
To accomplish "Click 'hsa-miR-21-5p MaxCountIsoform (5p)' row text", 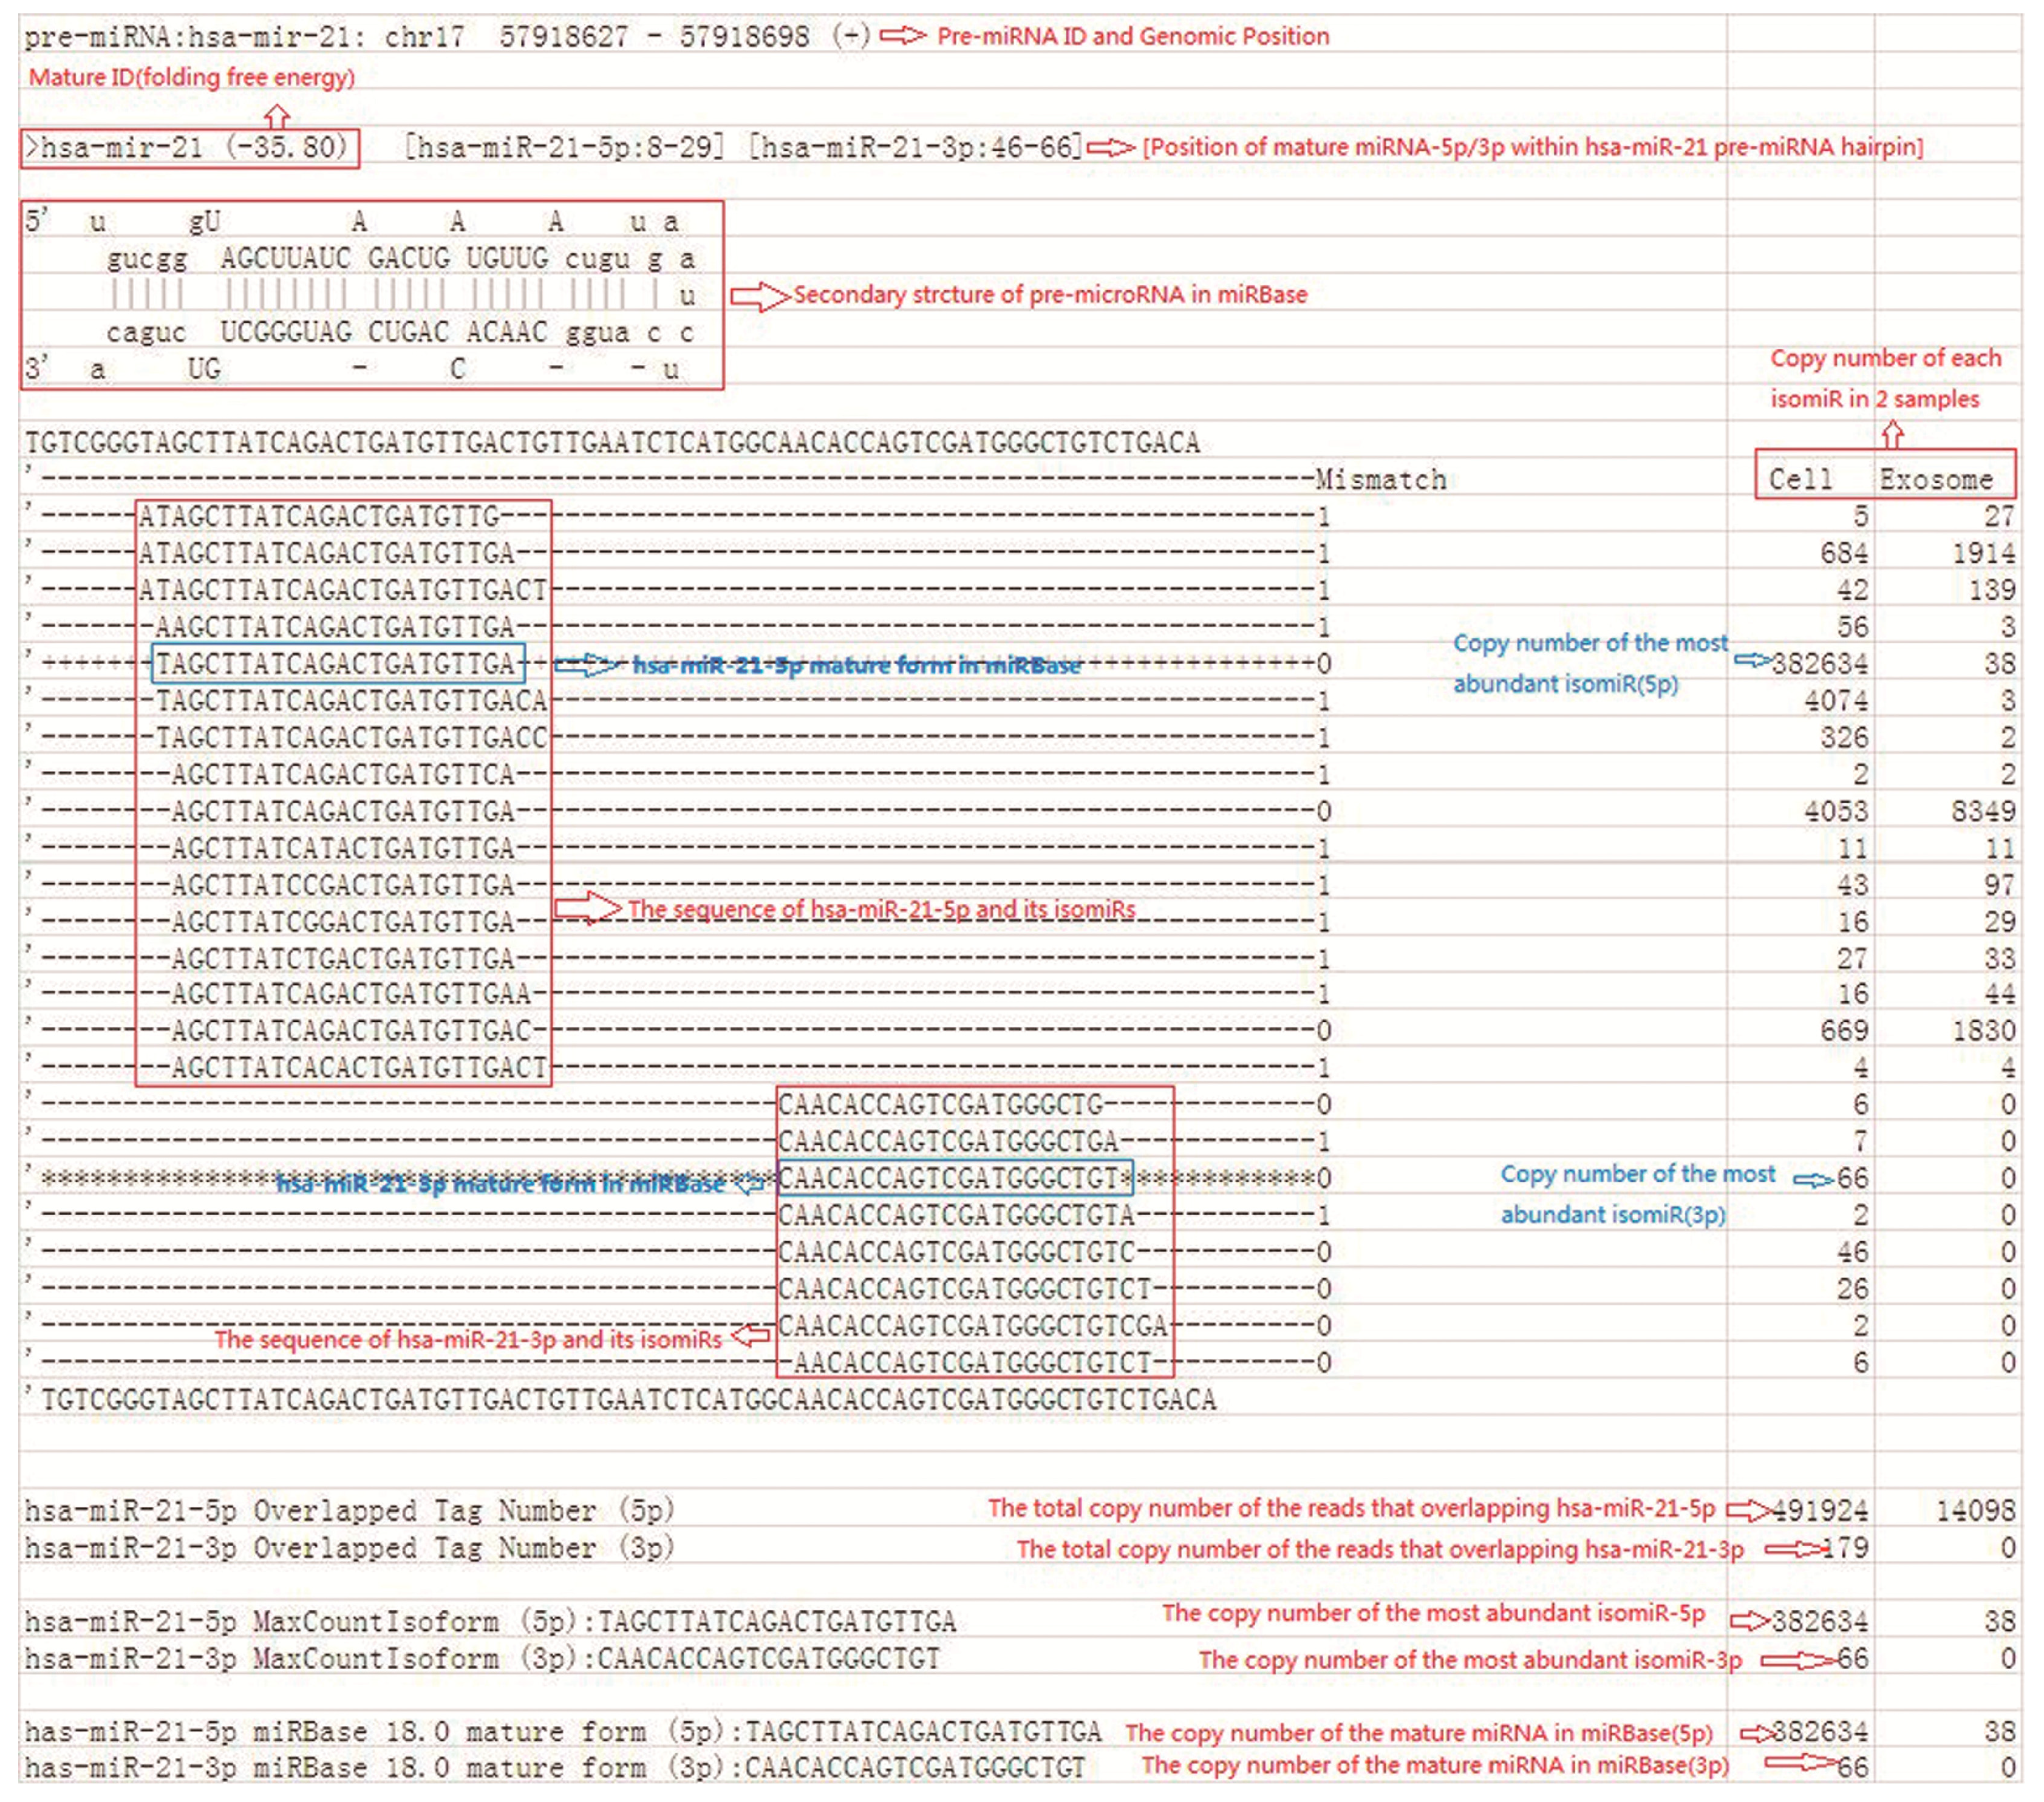I will pyautogui.click(x=490, y=1621).
